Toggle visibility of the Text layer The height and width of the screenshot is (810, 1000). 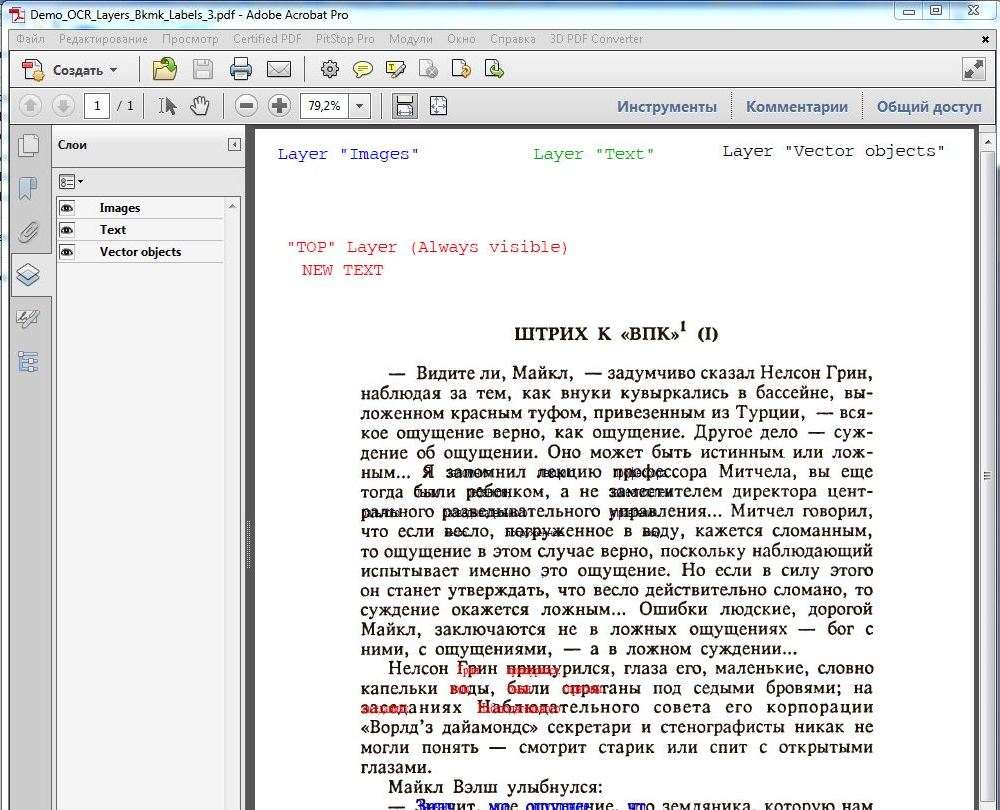point(67,230)
